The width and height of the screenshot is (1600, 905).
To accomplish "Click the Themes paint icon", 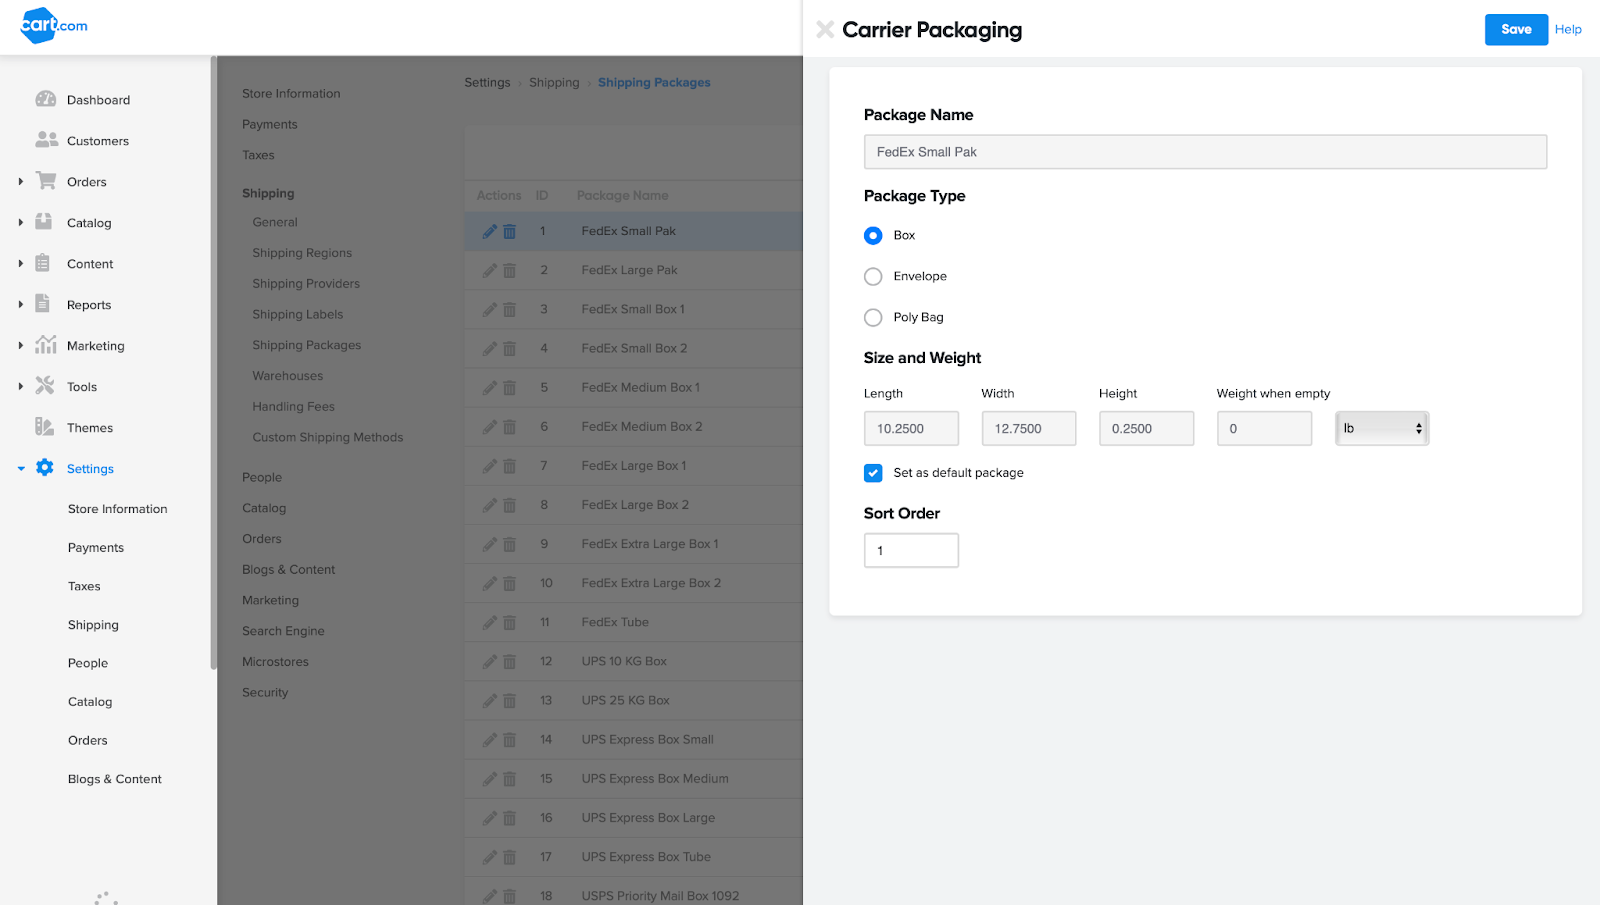I will click(x=45, y=427).
